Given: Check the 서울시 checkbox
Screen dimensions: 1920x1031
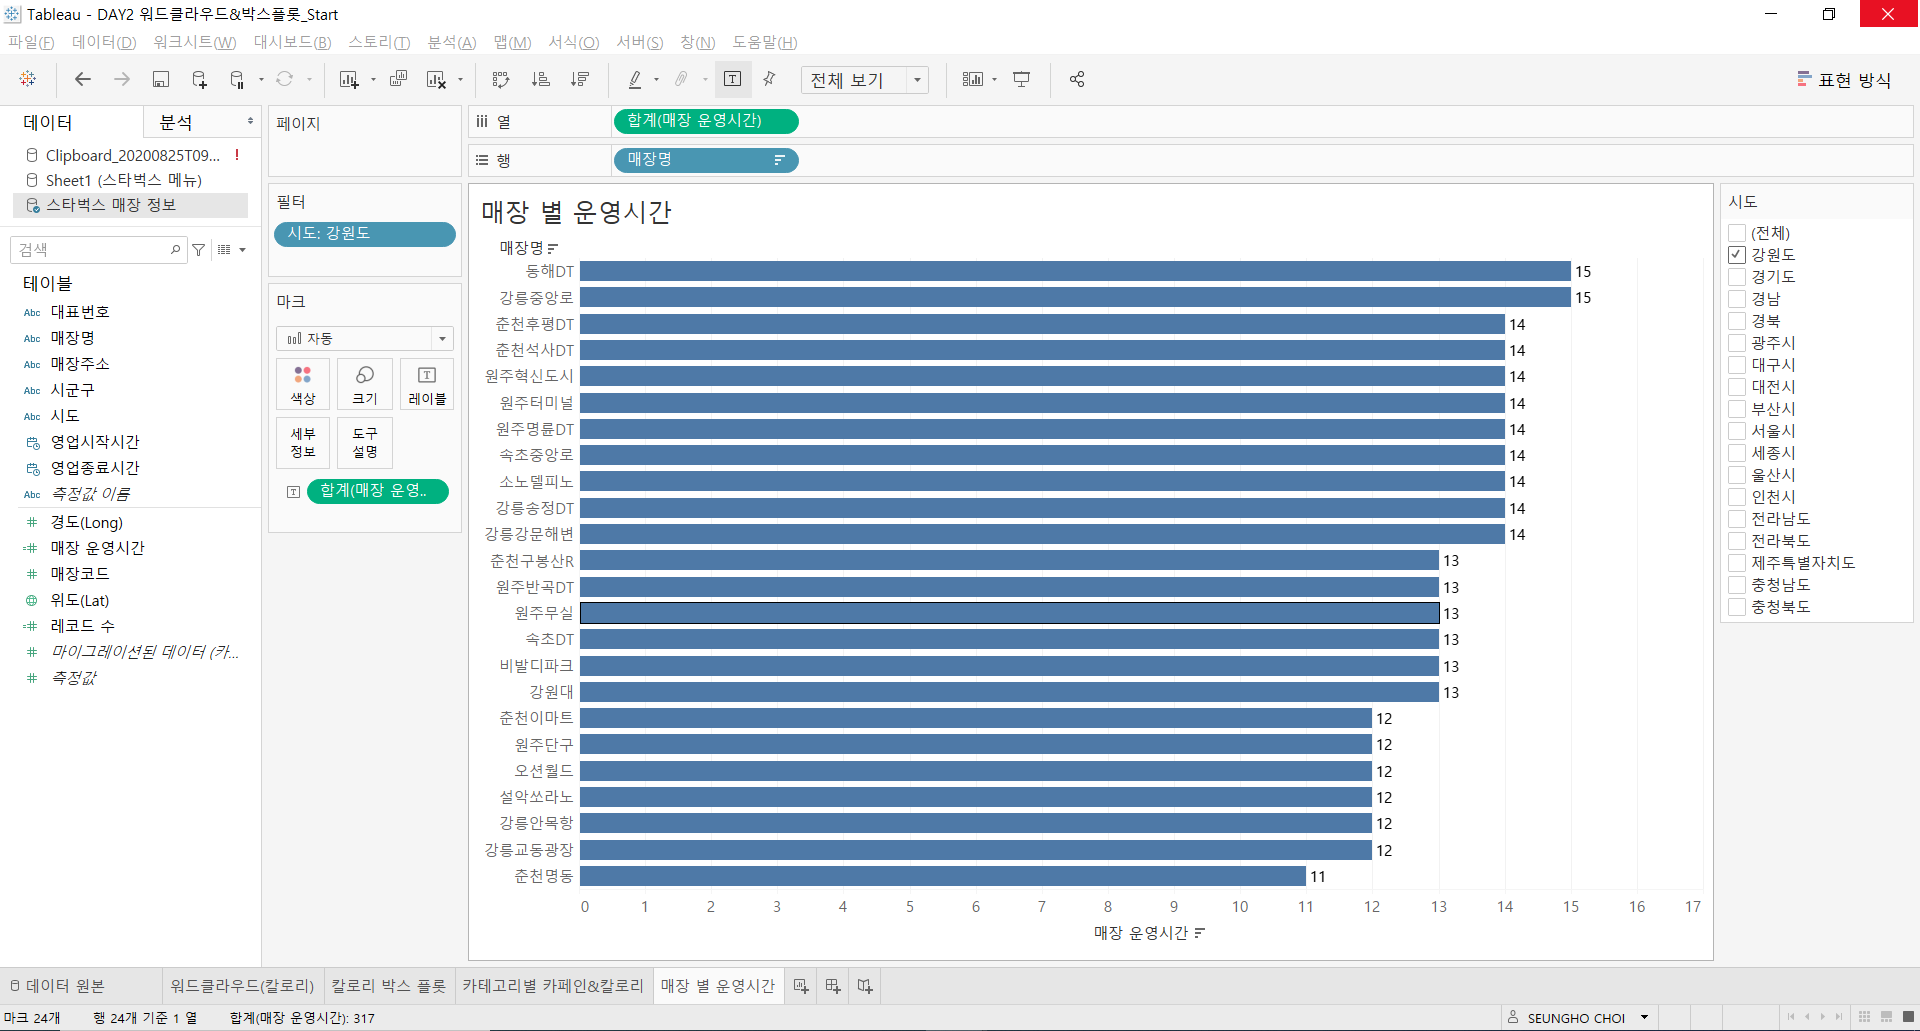Looking at the screenshot, I should click(x=1737, y=431).
